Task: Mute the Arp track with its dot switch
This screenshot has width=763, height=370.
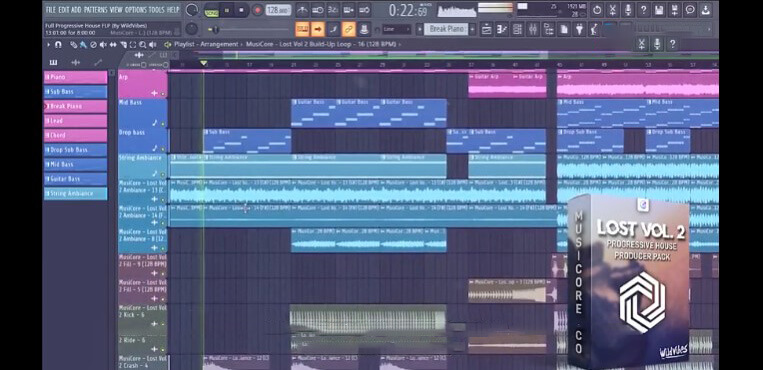Action: coord(163,93)
